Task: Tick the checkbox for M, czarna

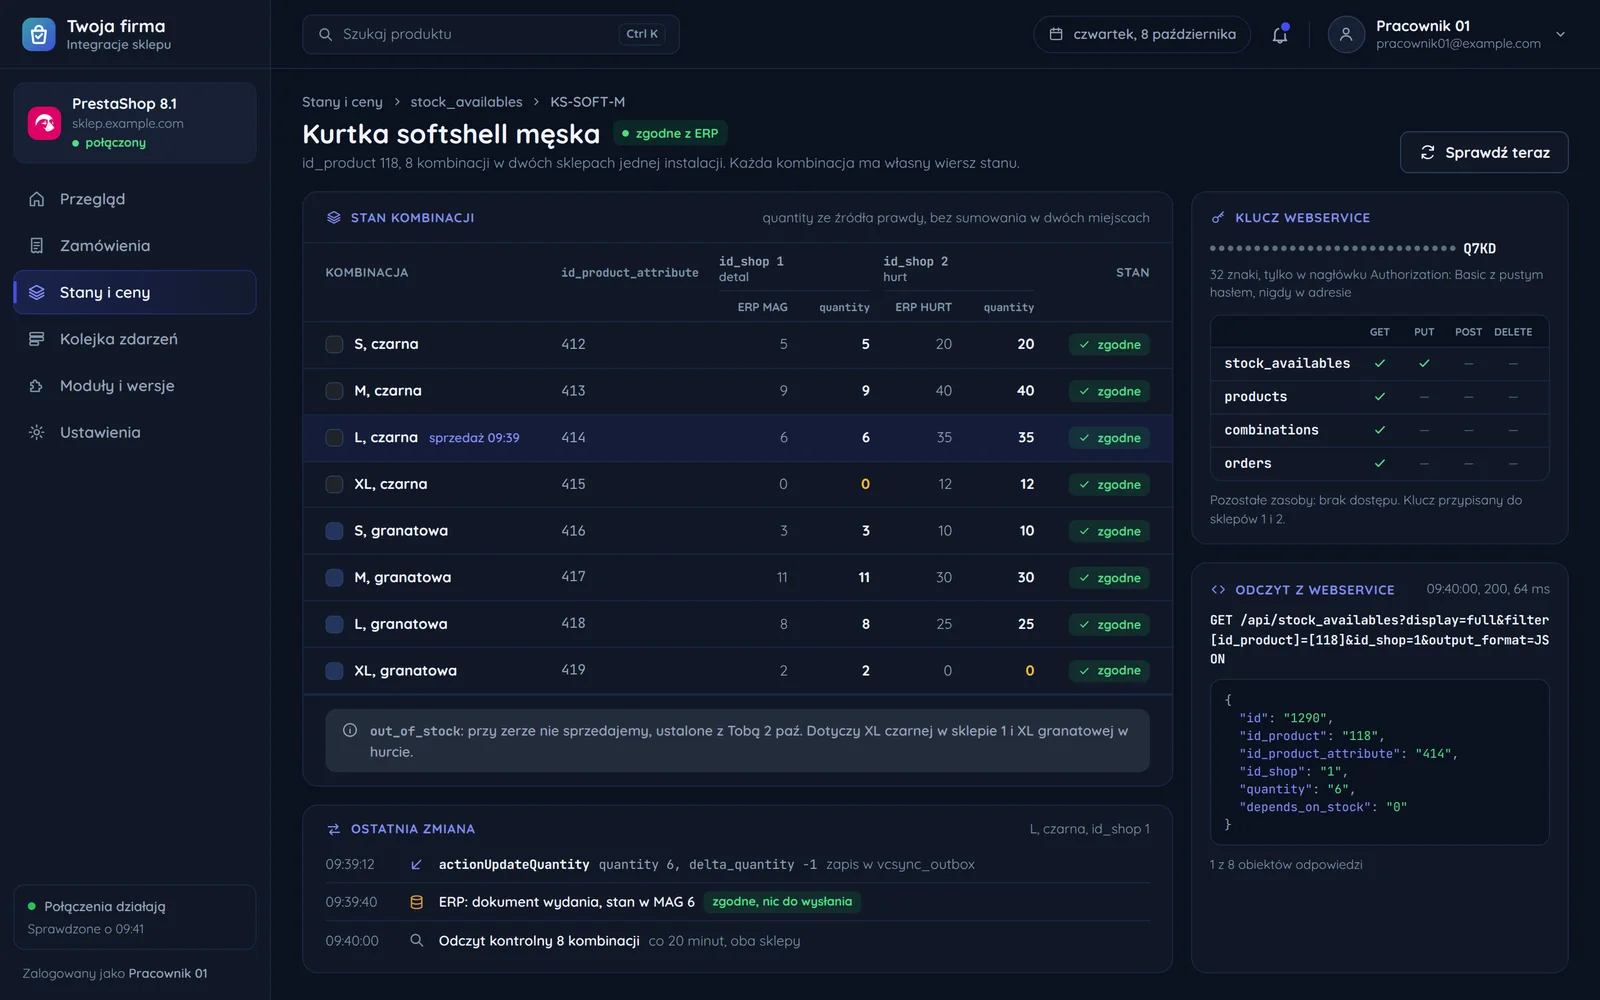Action: [x=334, y=391]
